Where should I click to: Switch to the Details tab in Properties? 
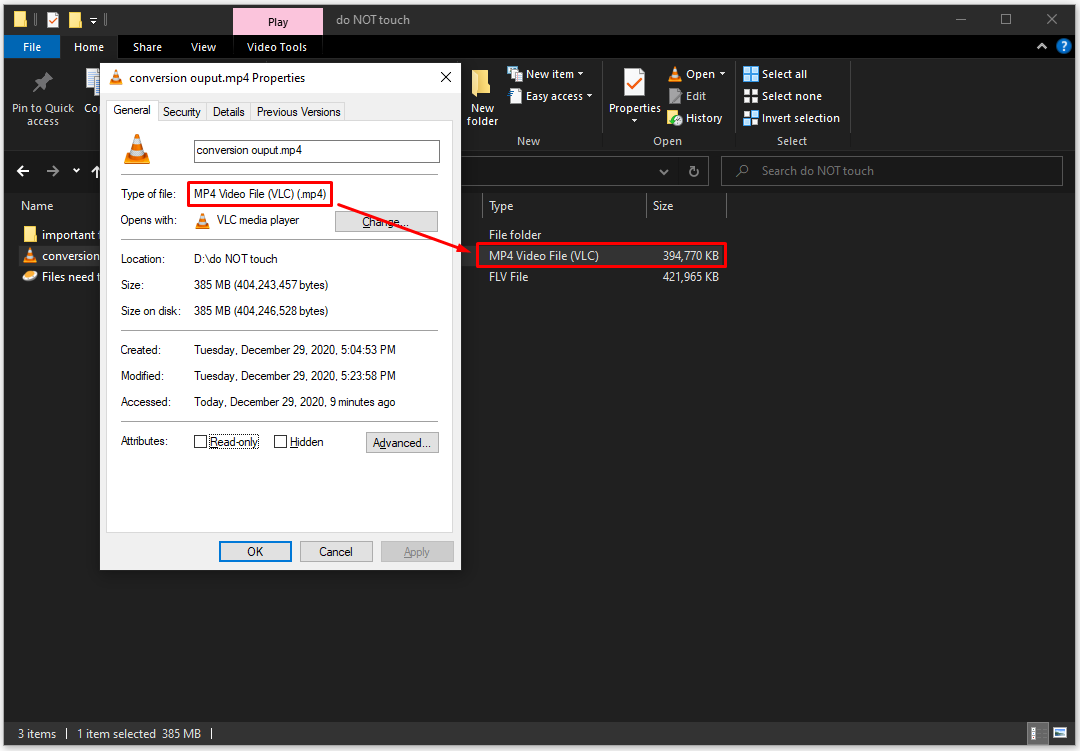pyautogui.click(x=229, y=112)
